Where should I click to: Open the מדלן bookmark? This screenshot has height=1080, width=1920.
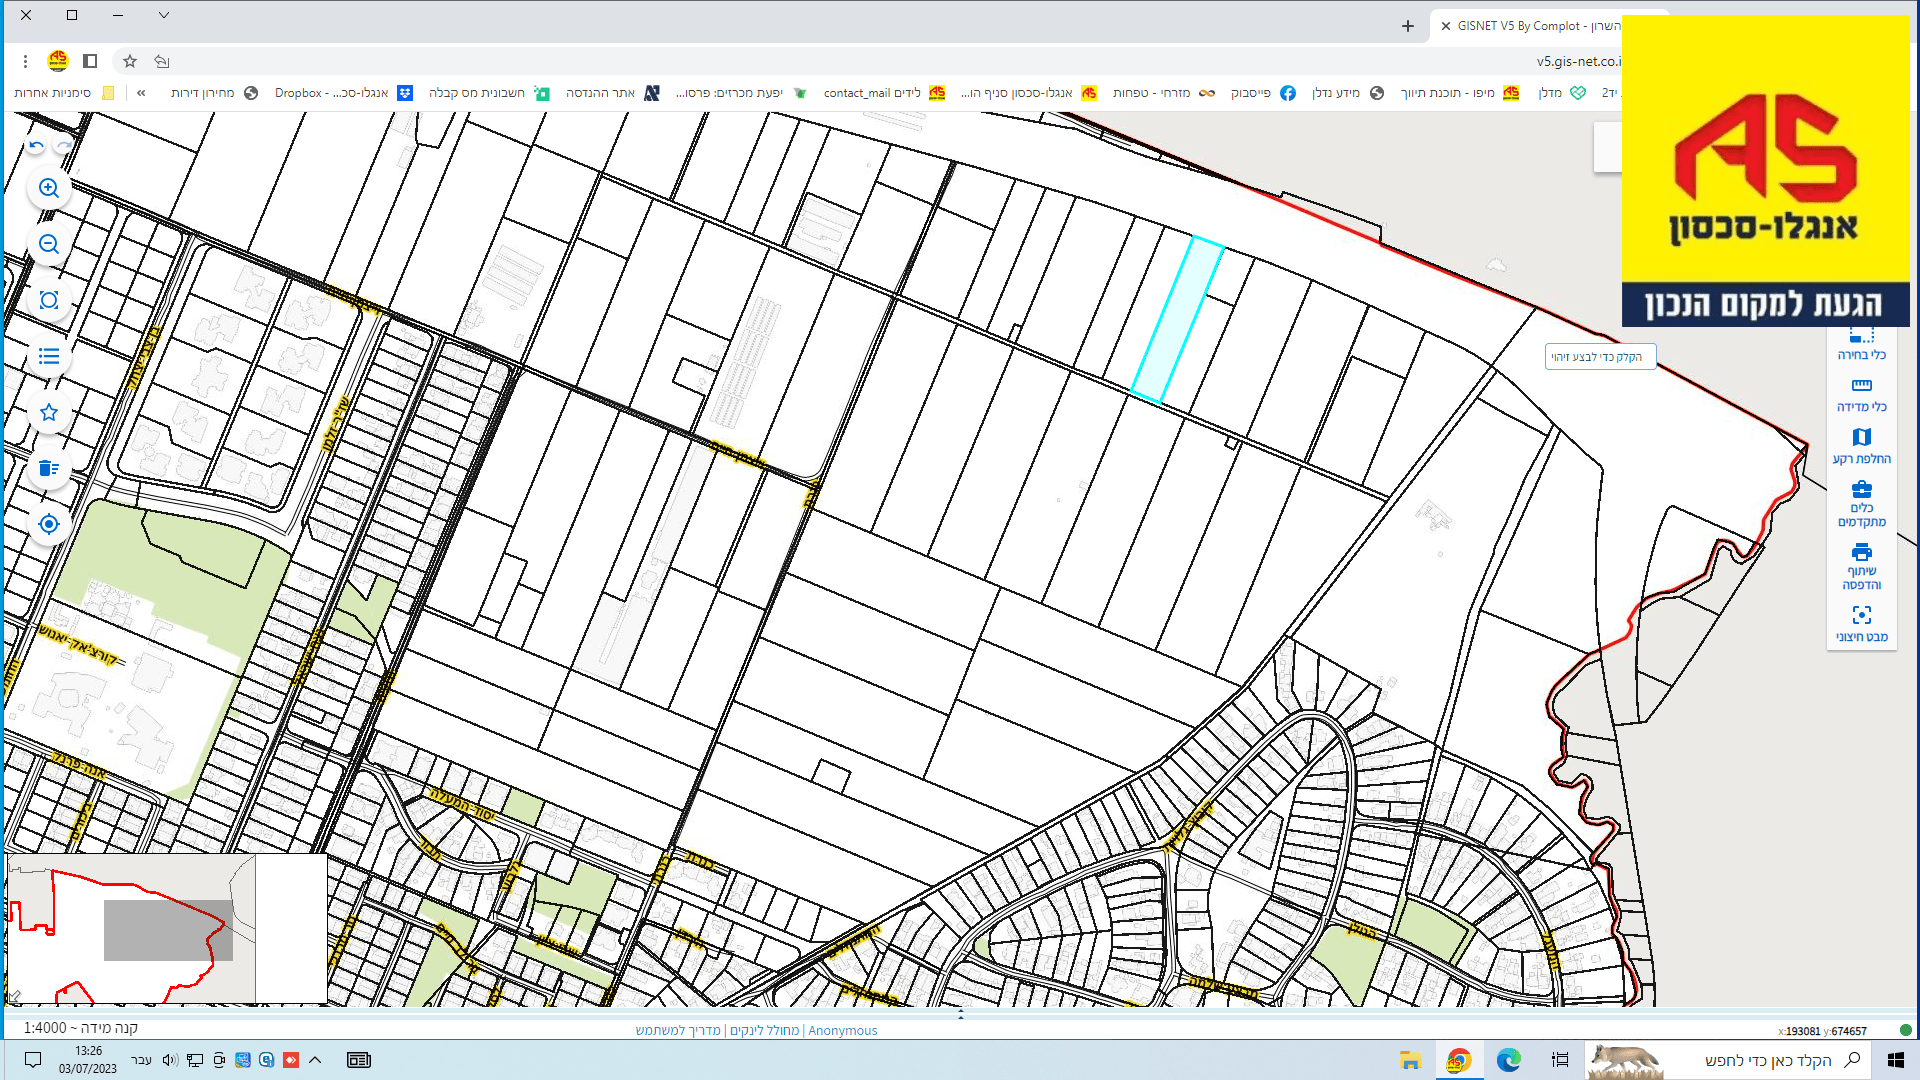1562,93
